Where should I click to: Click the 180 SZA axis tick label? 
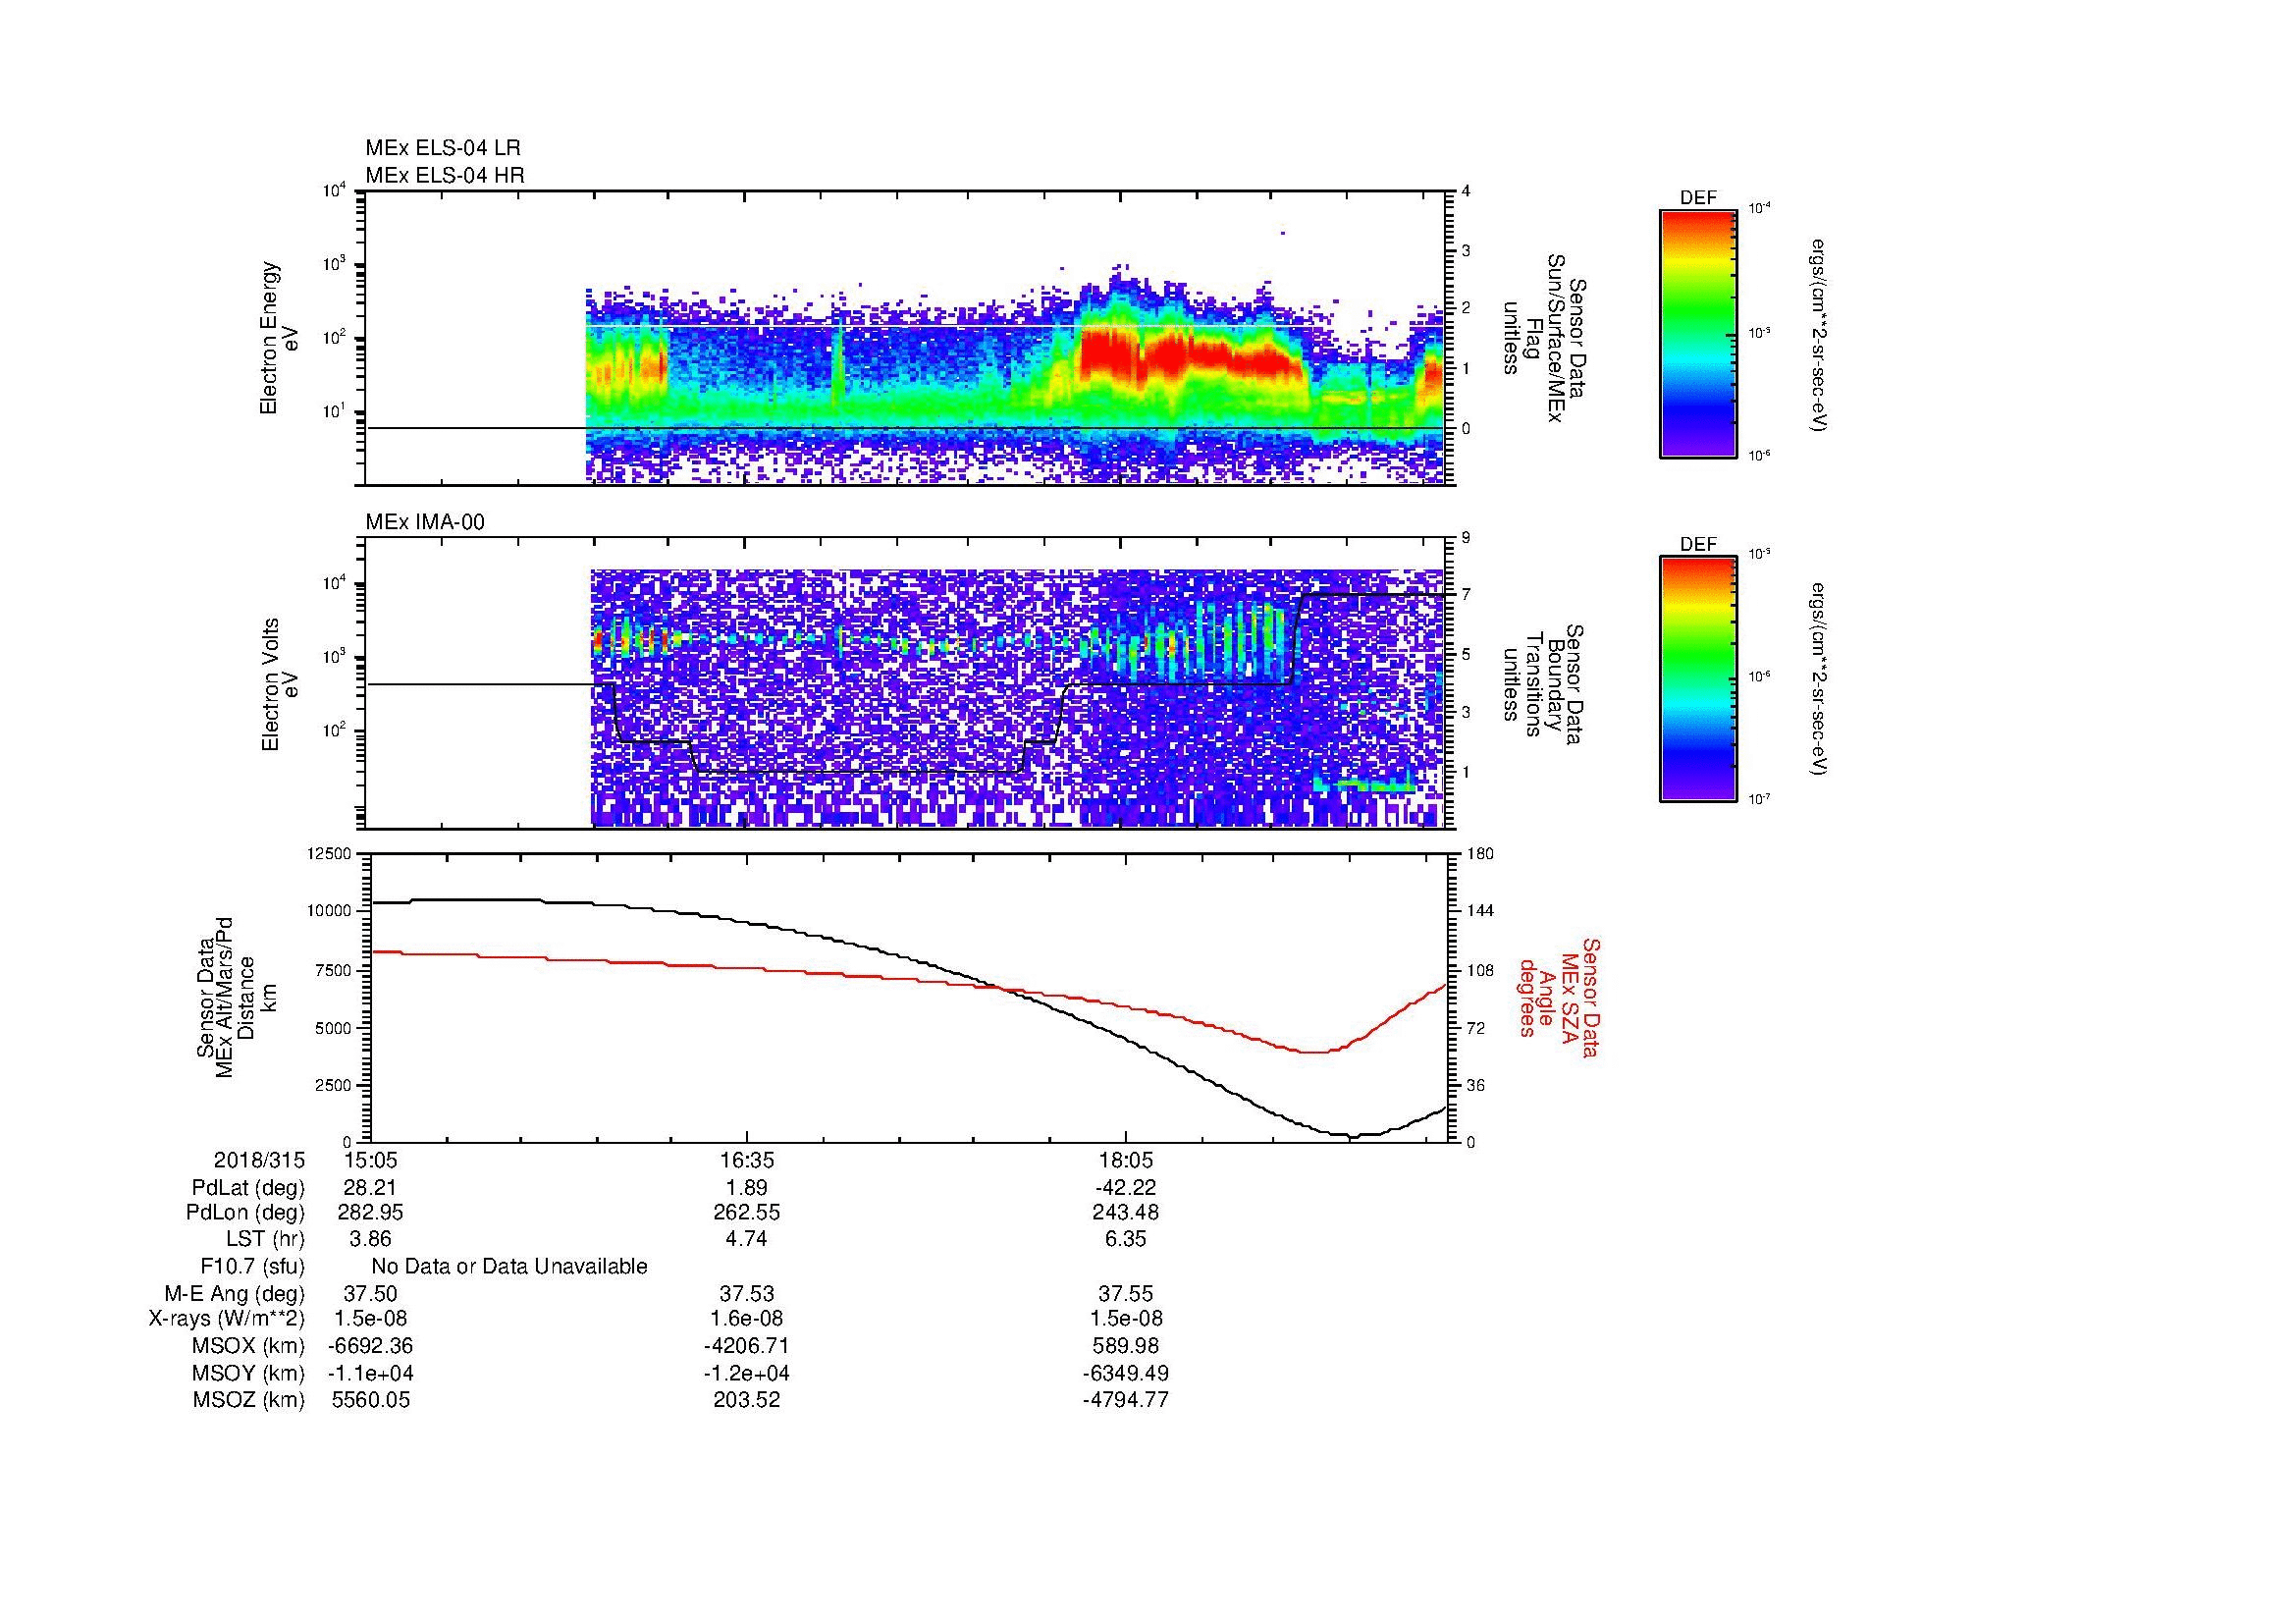(1481, 853)
